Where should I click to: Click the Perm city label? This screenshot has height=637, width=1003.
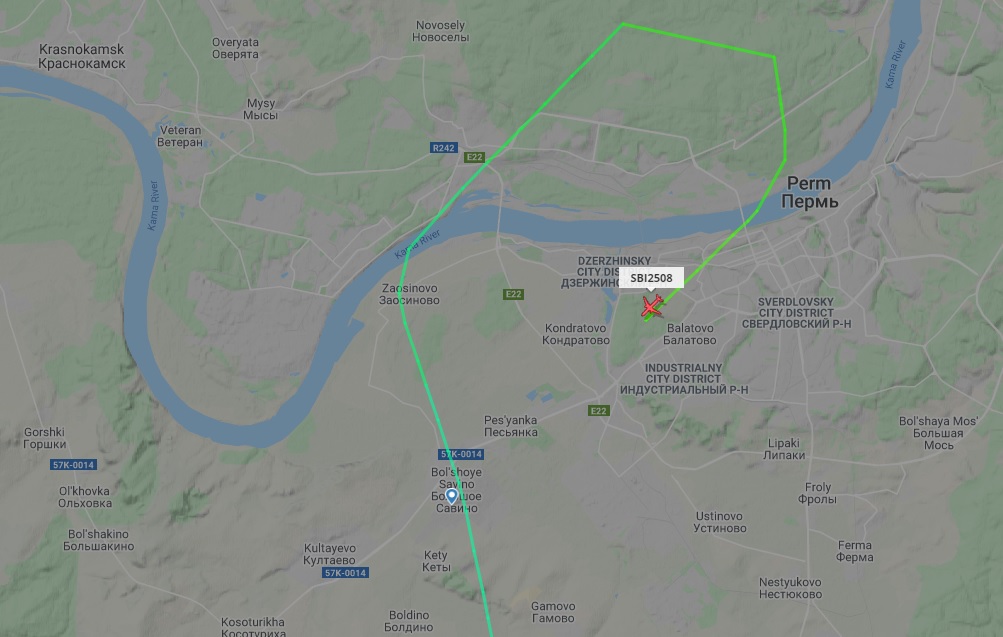(809, 193)
